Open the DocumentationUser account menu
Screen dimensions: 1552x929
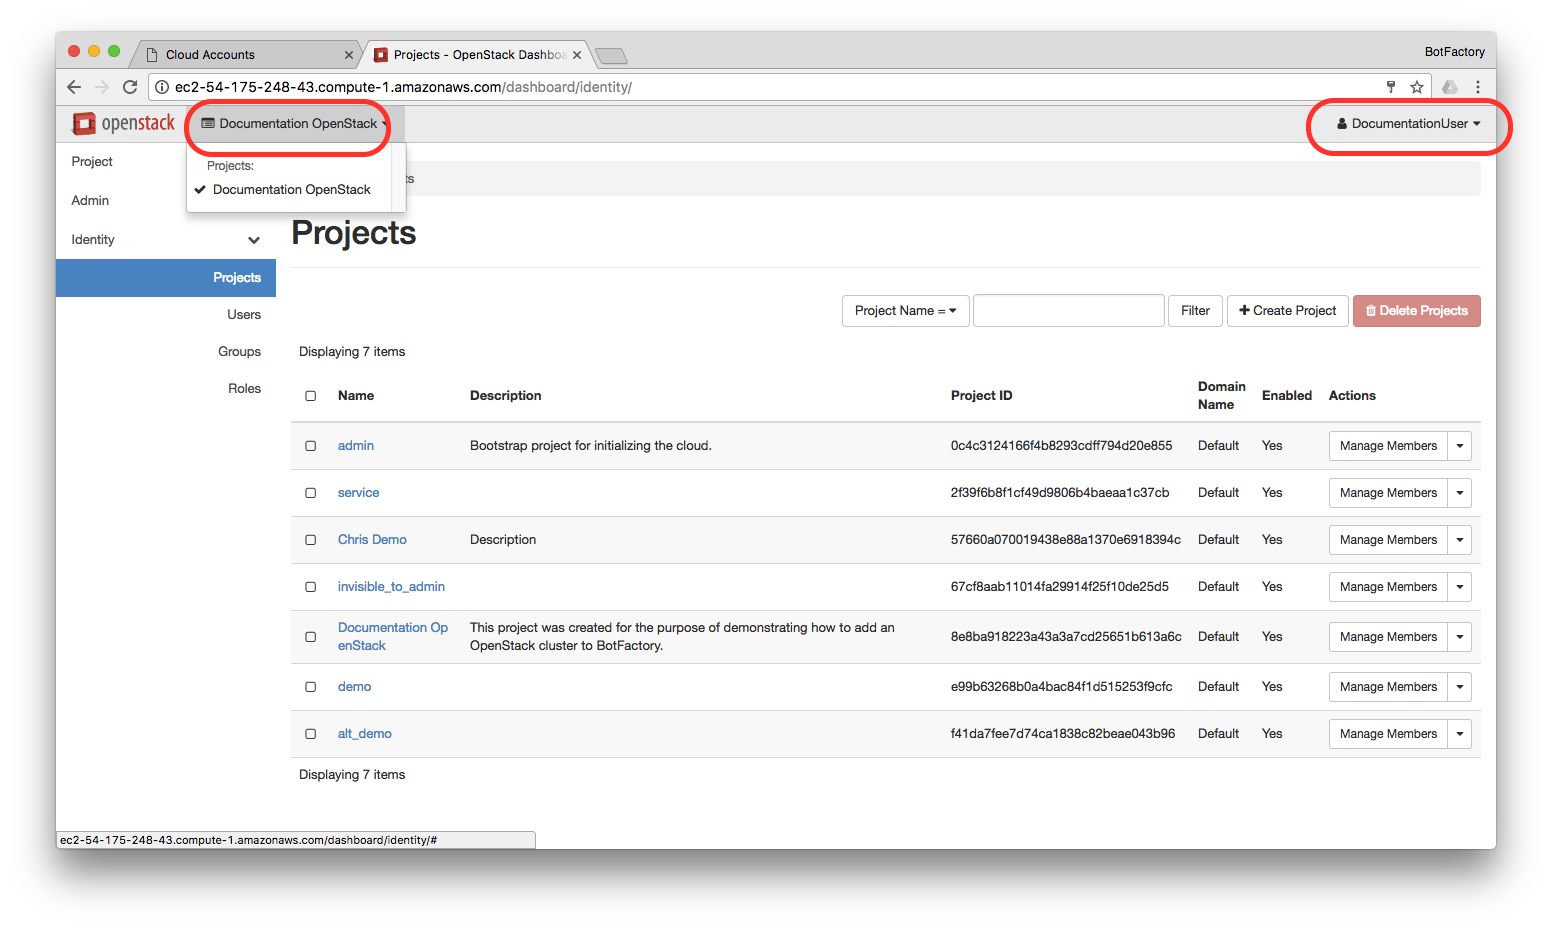click(x=1409, y=124)
